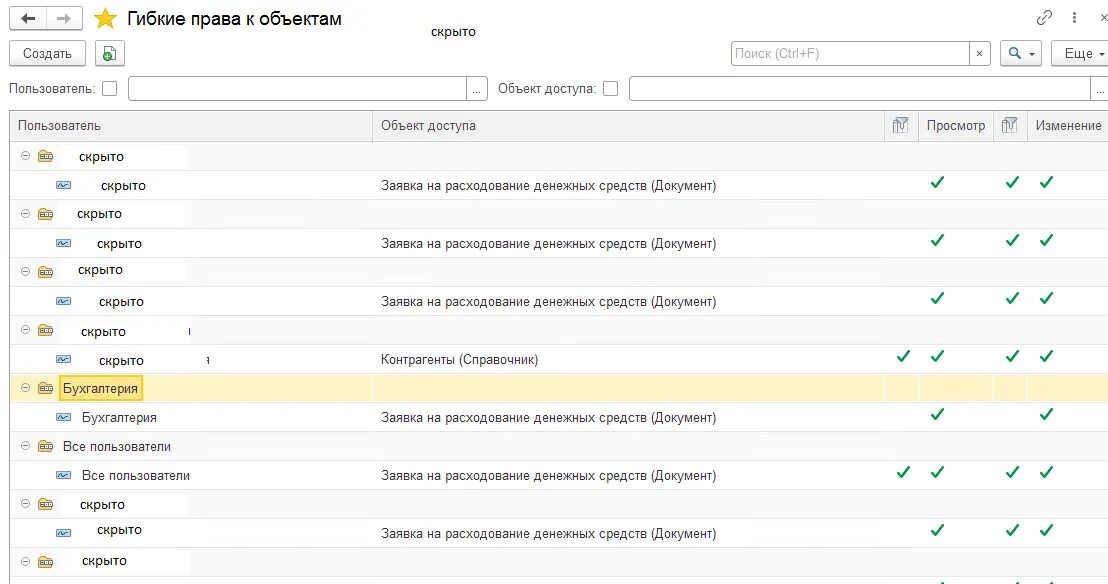1108x584 pixels.
Task: Copy link using the chain icon
Action: tap(1045, 18)
